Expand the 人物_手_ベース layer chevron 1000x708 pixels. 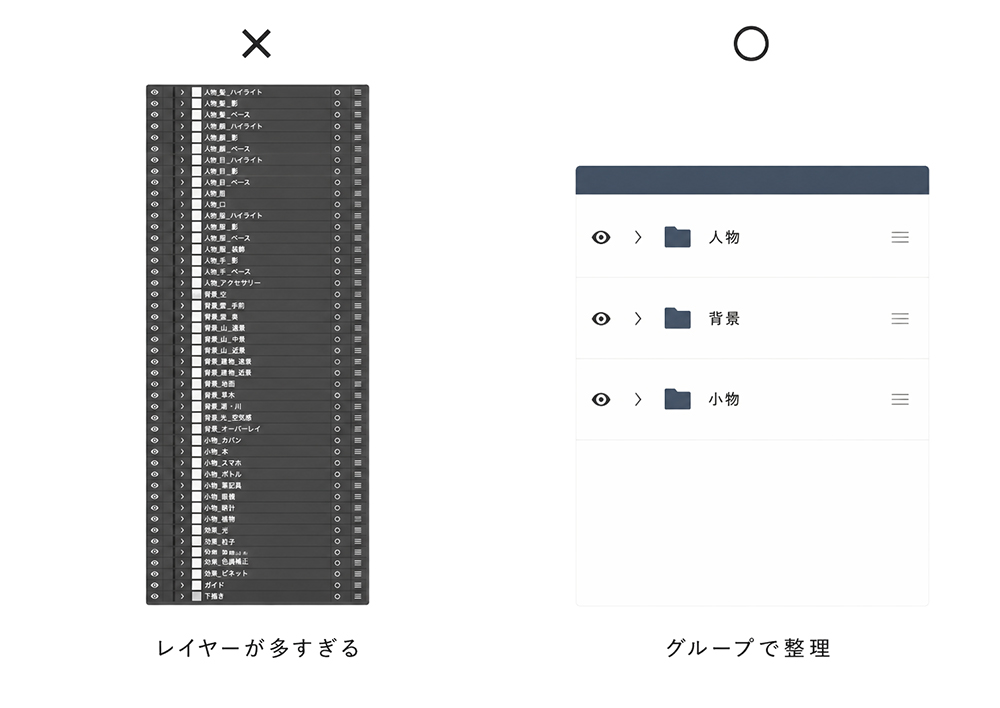(x=182, y=272)
